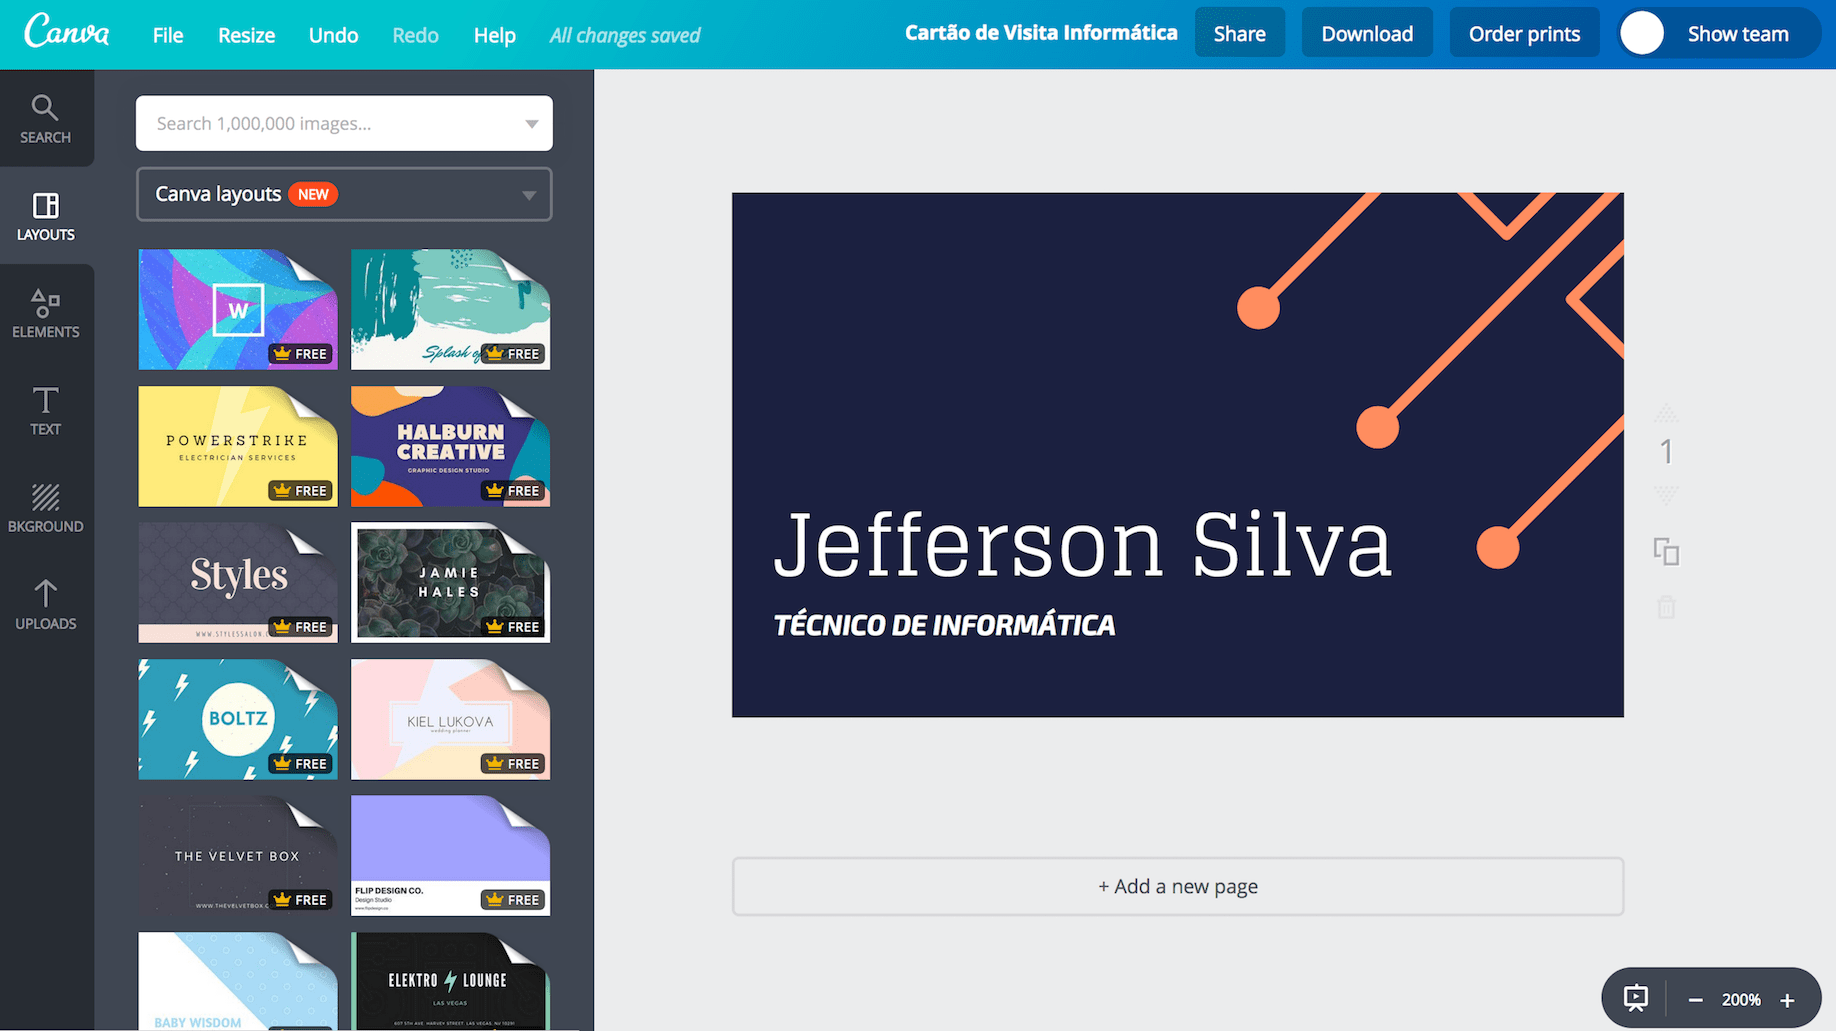The image size is (1836, 1031).
Task: Select The Velvet Box layout
Action: tap(238, 855)
